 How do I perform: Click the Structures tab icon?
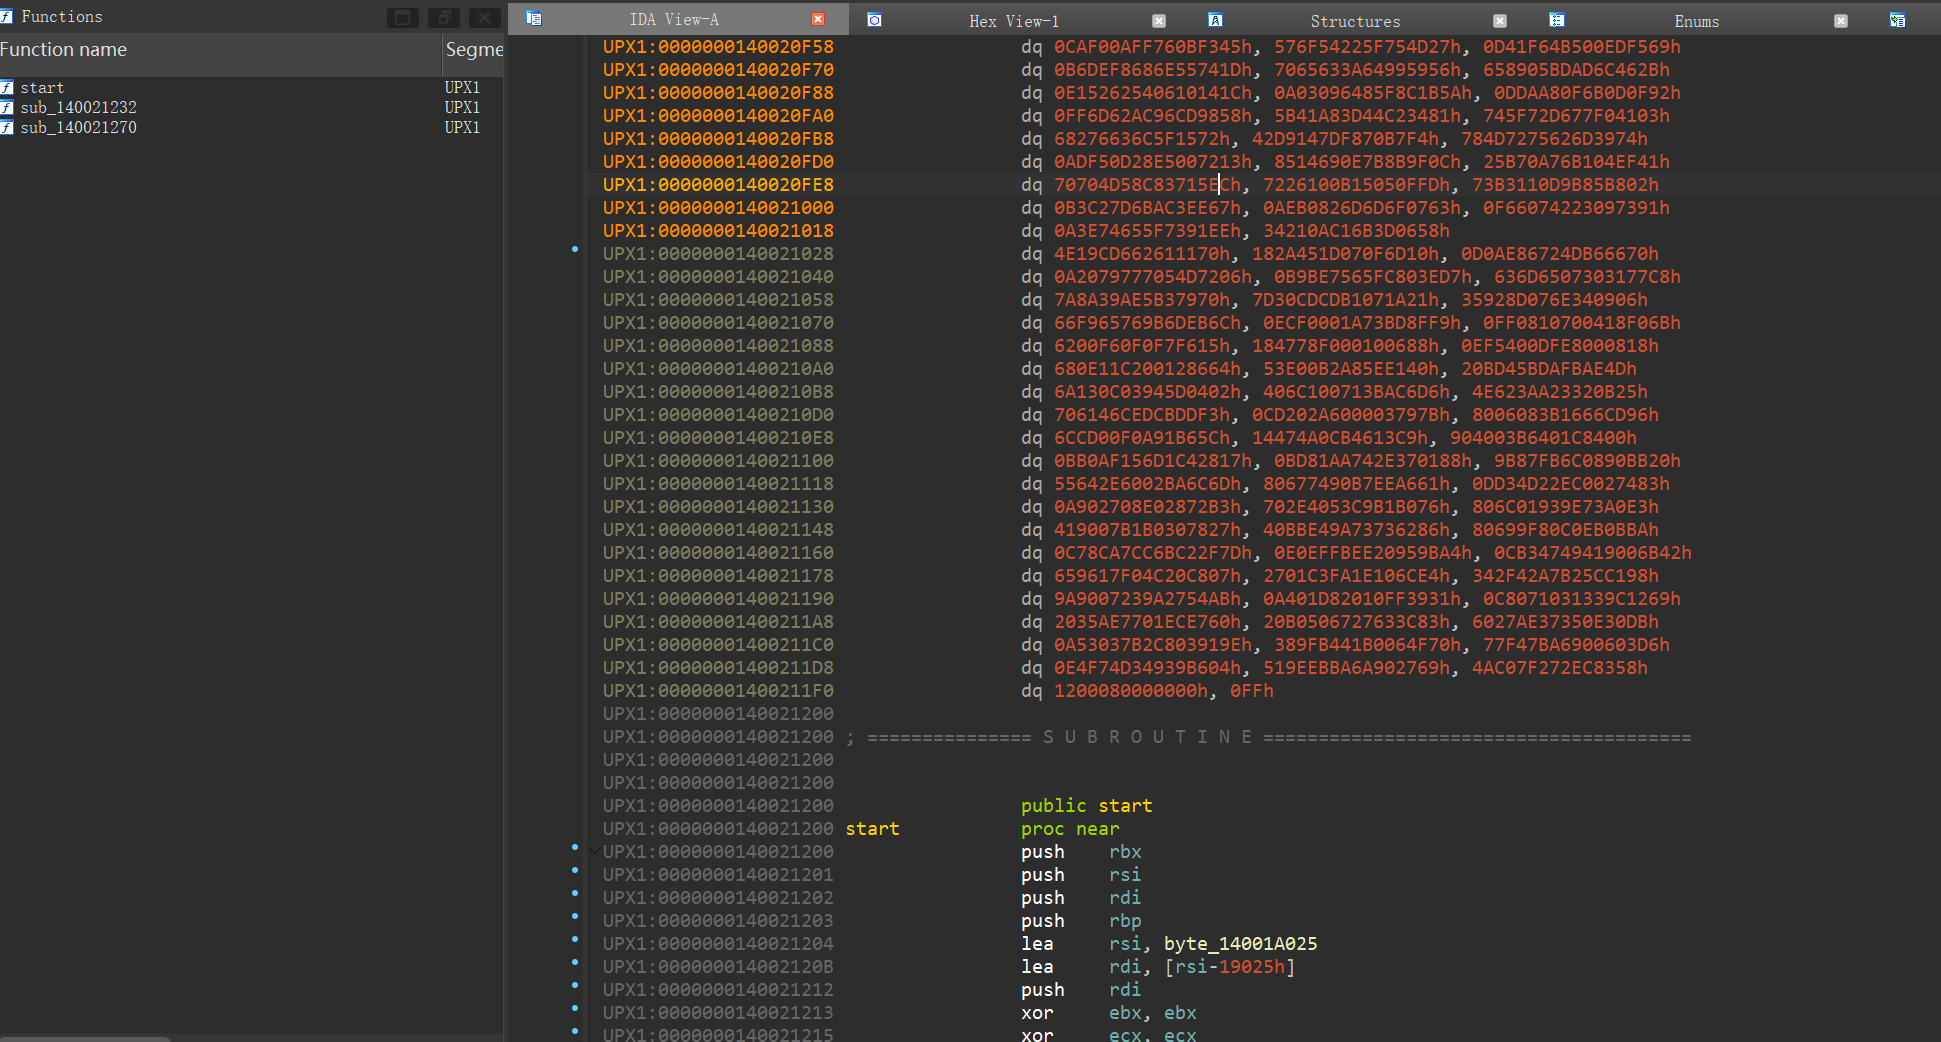tap(1215, 20)
